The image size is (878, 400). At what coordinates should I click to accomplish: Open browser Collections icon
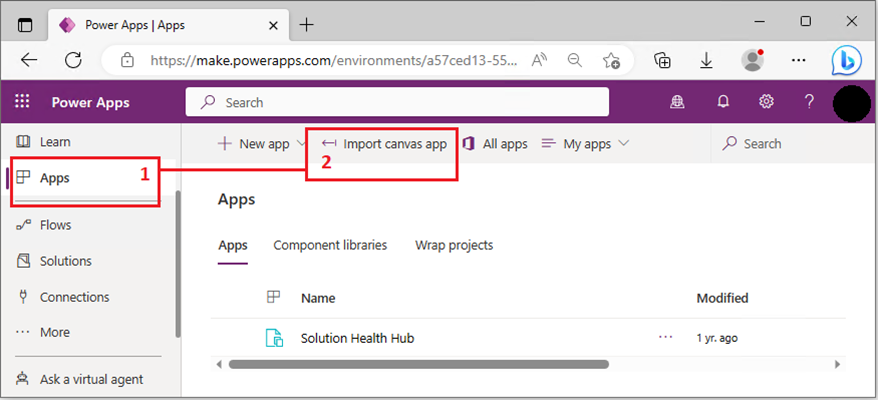(x=662, y=61)
